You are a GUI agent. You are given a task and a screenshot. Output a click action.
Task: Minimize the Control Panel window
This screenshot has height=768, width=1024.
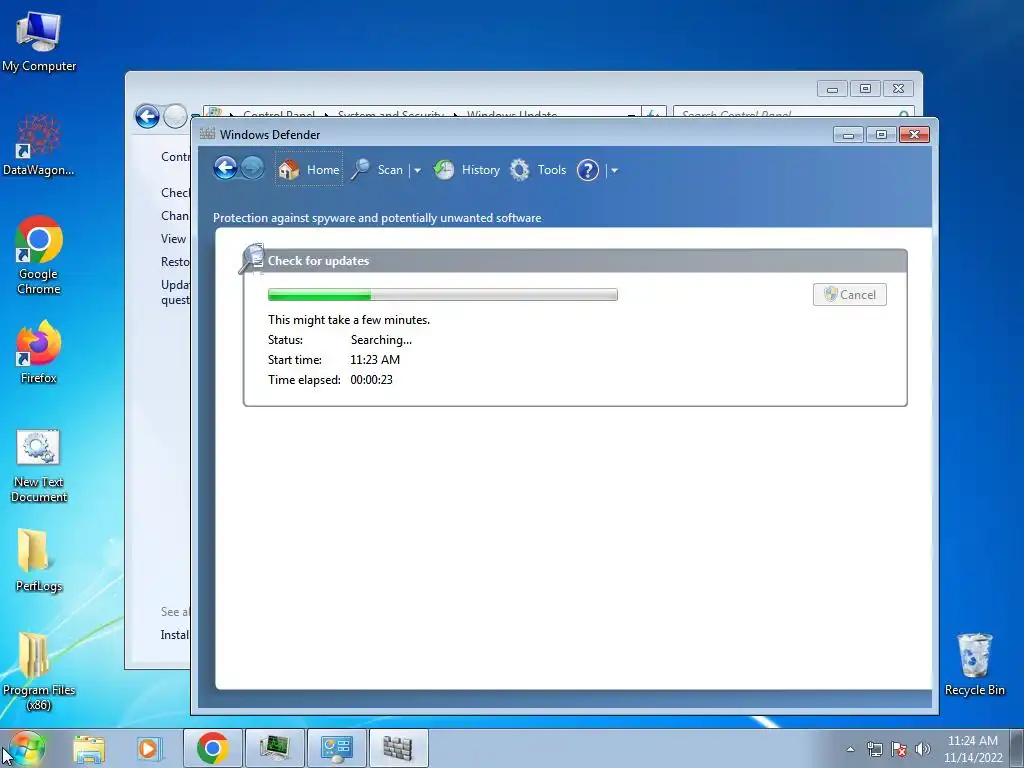click(x=832, y=89)
